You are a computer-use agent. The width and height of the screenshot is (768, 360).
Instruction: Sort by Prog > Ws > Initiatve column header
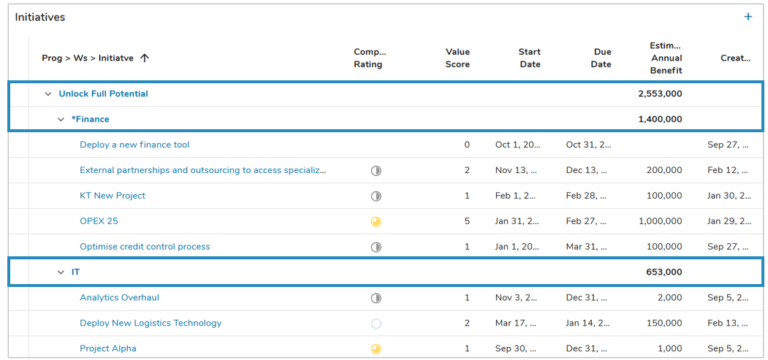point(88,58)
